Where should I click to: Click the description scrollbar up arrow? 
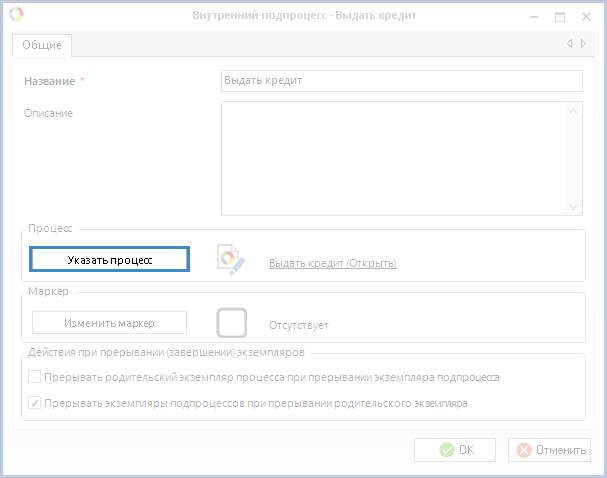point(574,112)
